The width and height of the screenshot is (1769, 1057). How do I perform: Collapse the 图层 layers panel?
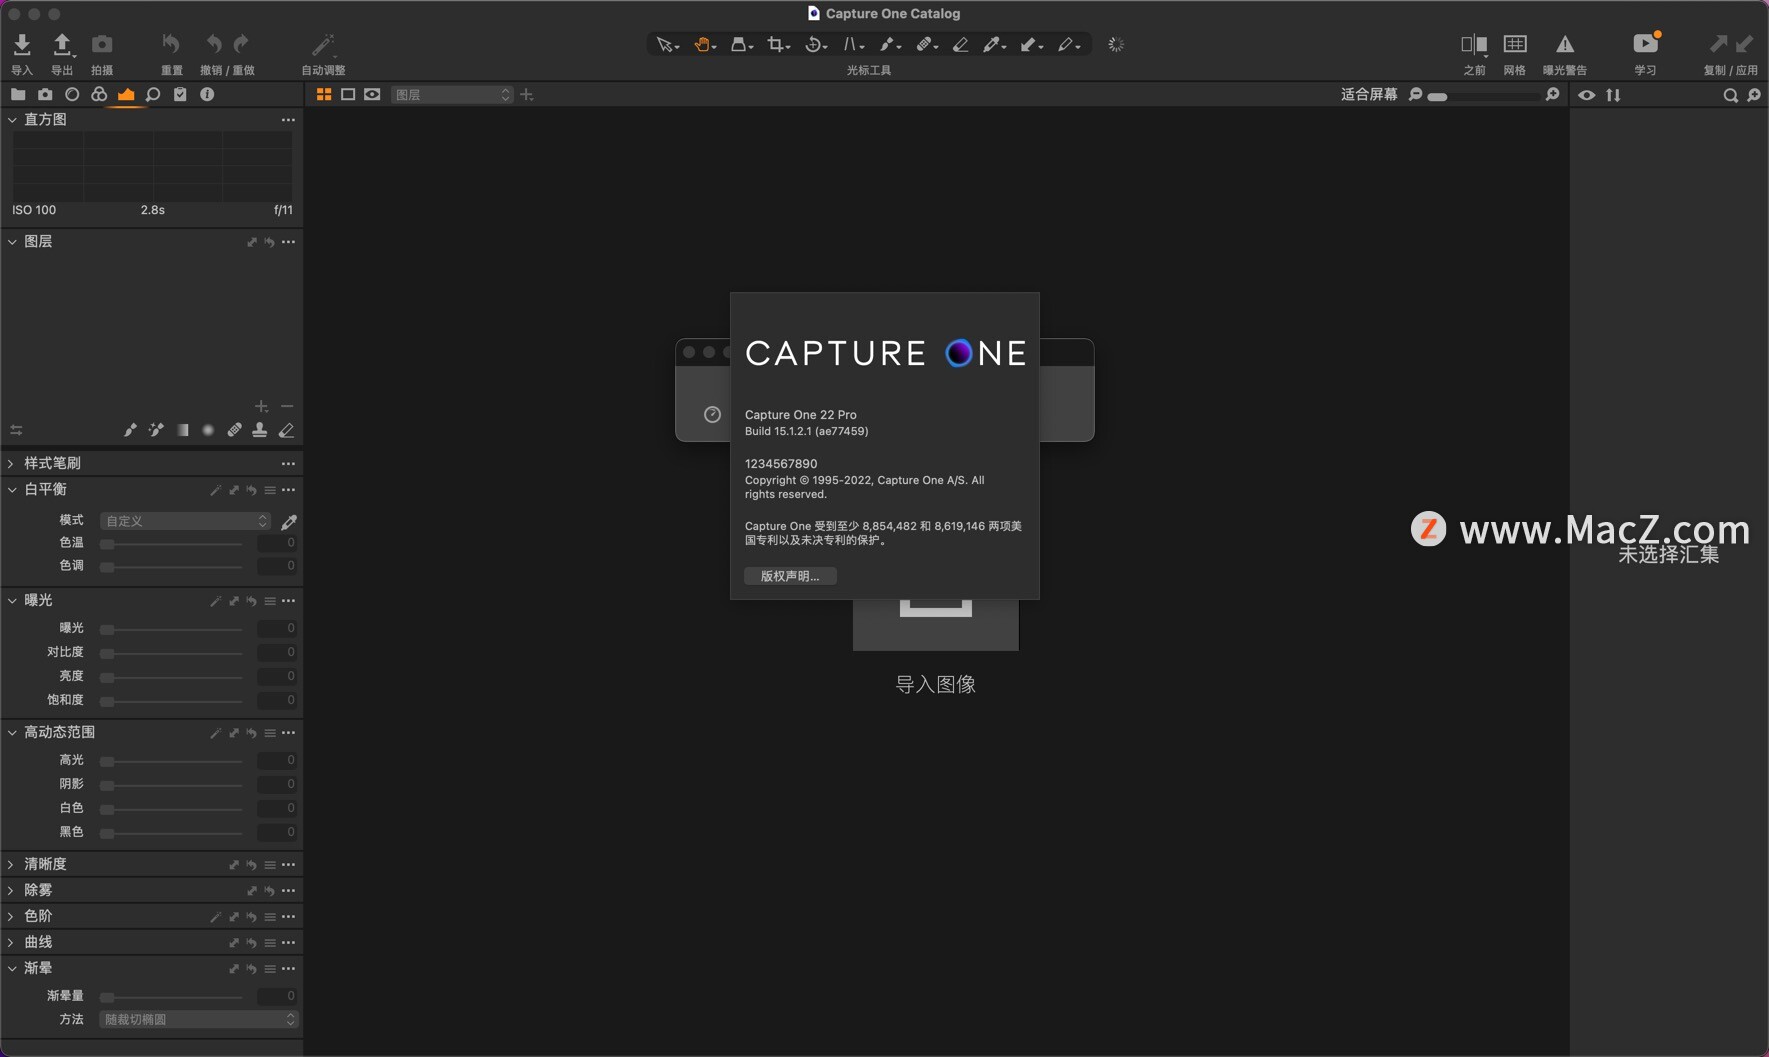[13, 241]
